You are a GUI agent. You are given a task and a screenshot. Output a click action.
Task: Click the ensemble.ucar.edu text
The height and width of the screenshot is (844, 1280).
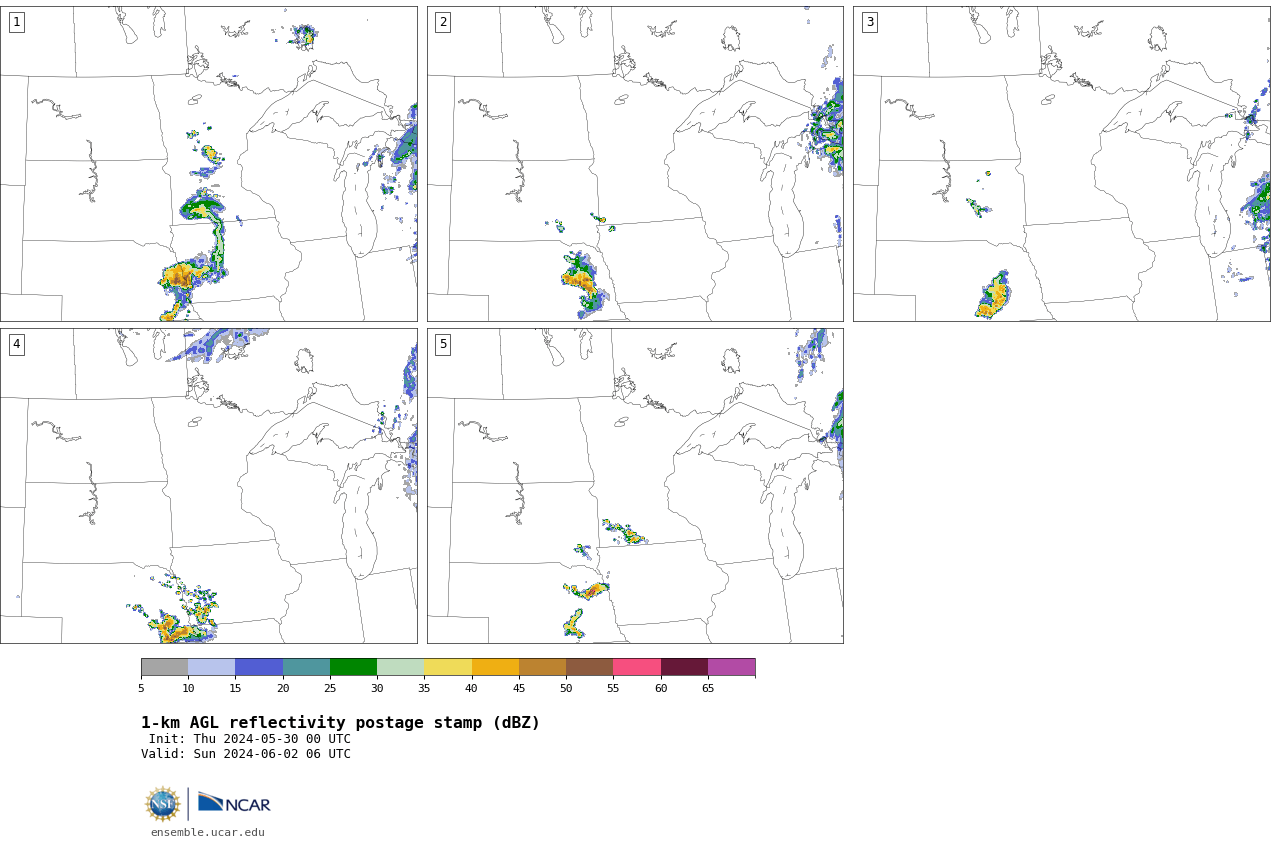tap(208, 832)
